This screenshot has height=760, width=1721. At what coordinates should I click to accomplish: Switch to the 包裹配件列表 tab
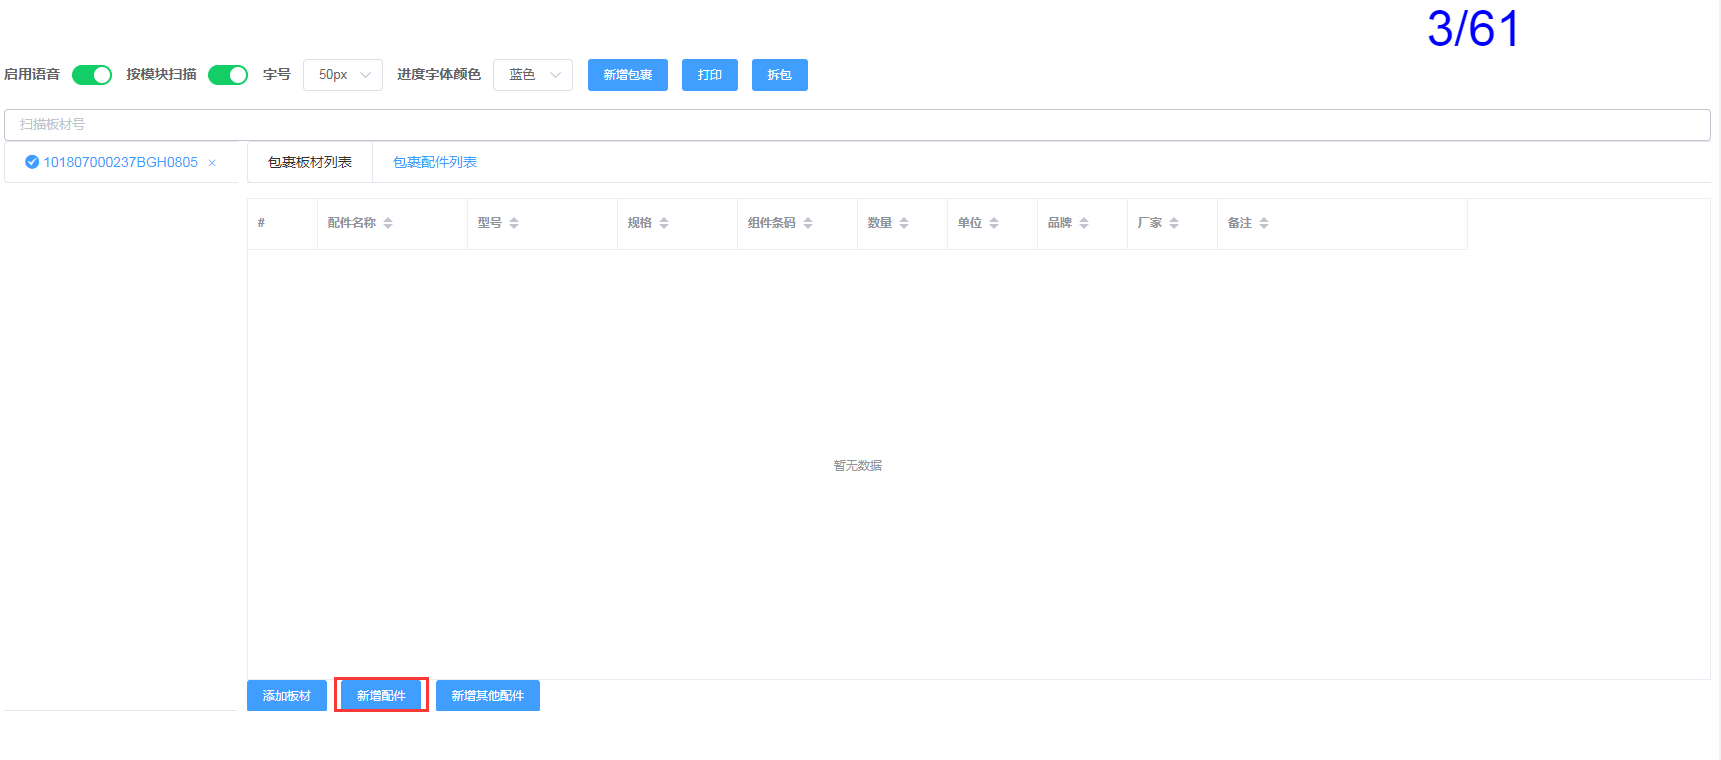[x=434, y=162]
